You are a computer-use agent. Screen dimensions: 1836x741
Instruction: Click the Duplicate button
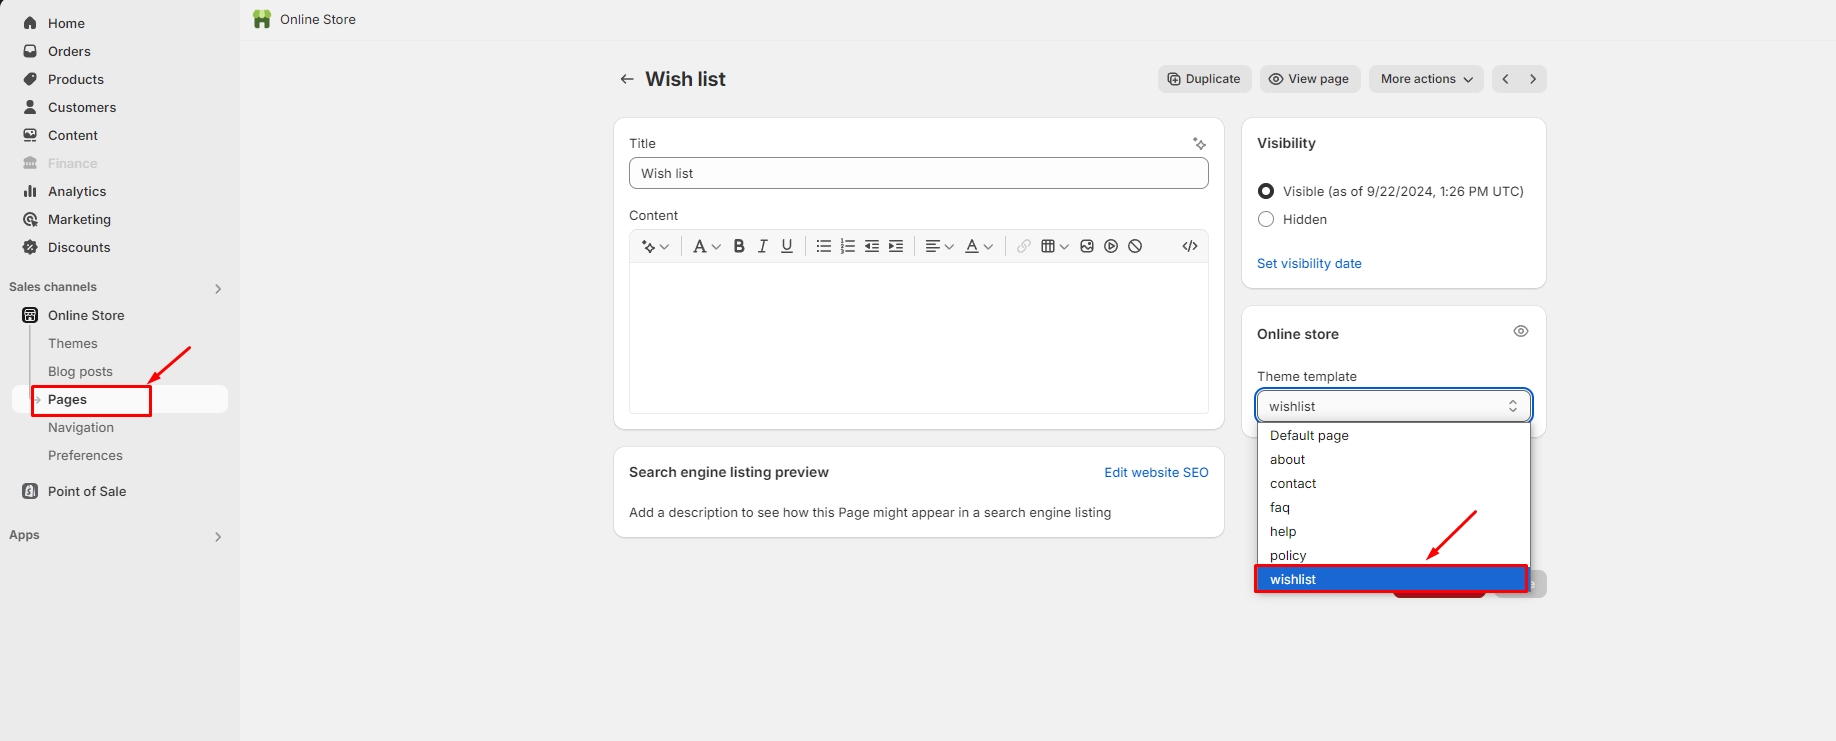point(1204,79)
